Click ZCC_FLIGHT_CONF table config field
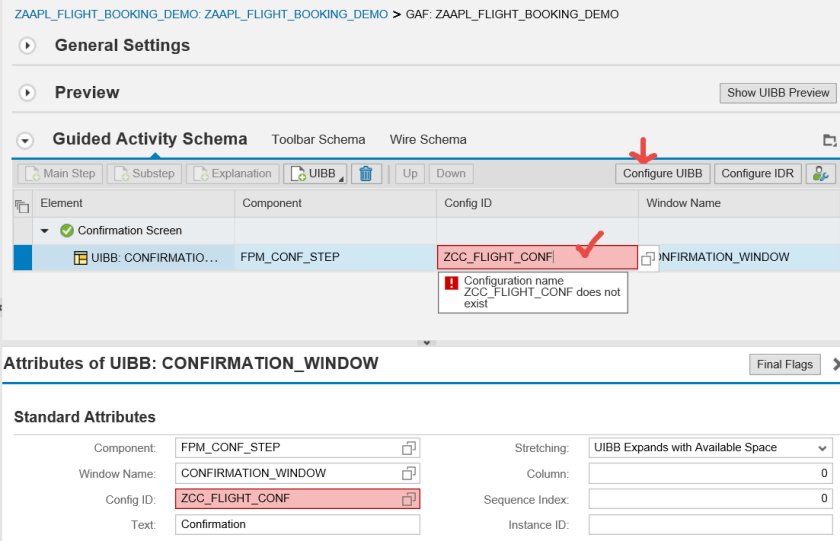 coord(537,257)
